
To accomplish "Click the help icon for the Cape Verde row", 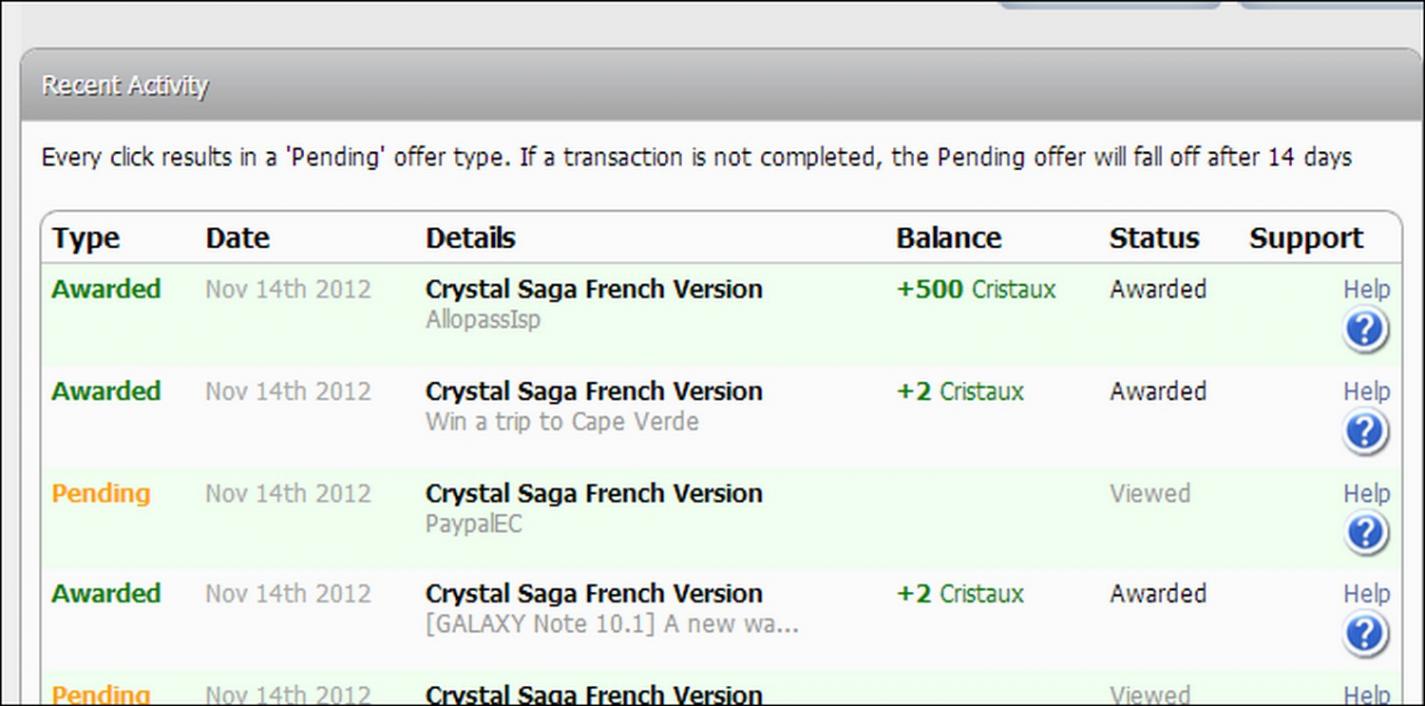I will 1365,432.
